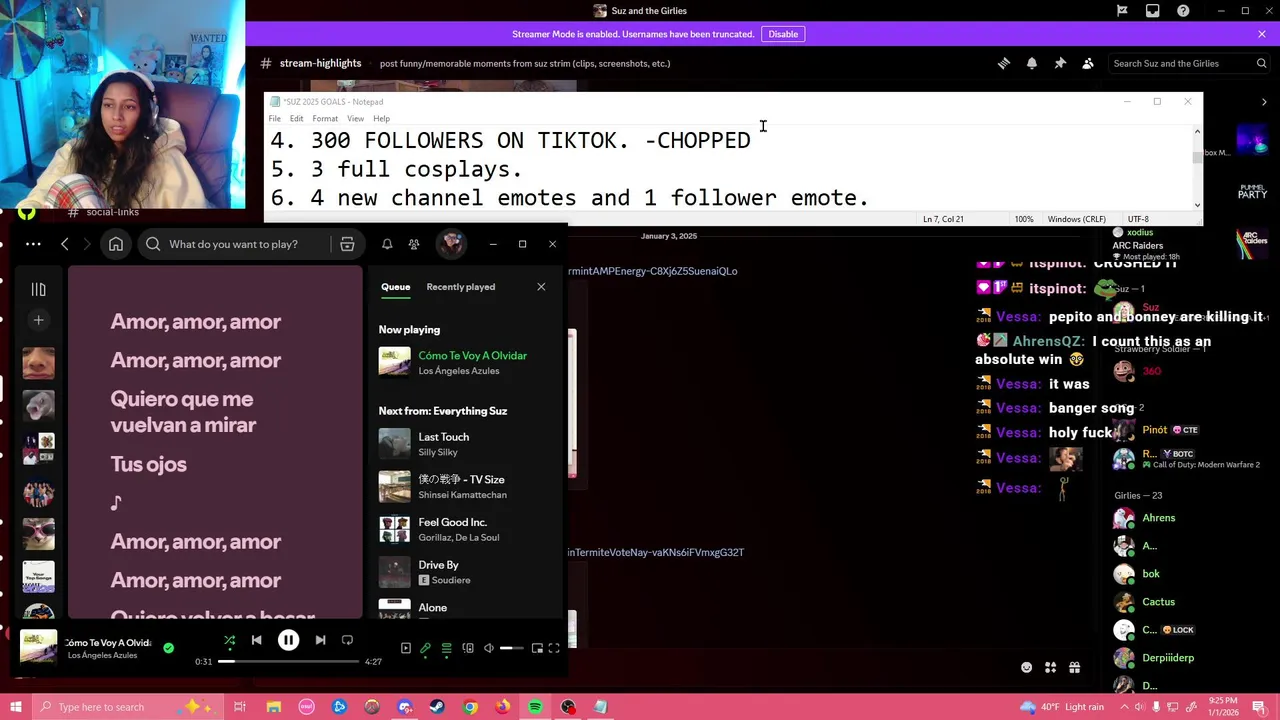The image size is (1280, 720).
Task: Open first playlist thumbnail in Spotify library
Action: point(38,363)
